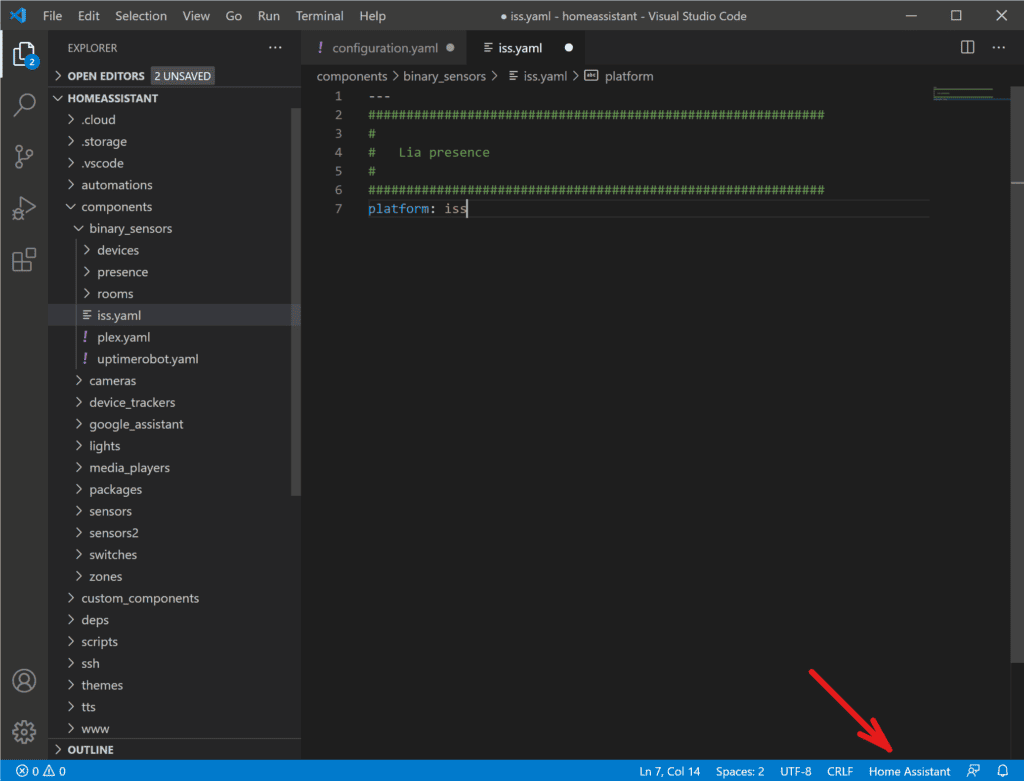Split the editor to the right
The width and height of the screenshot is (1024, 781).
point(967,48)
